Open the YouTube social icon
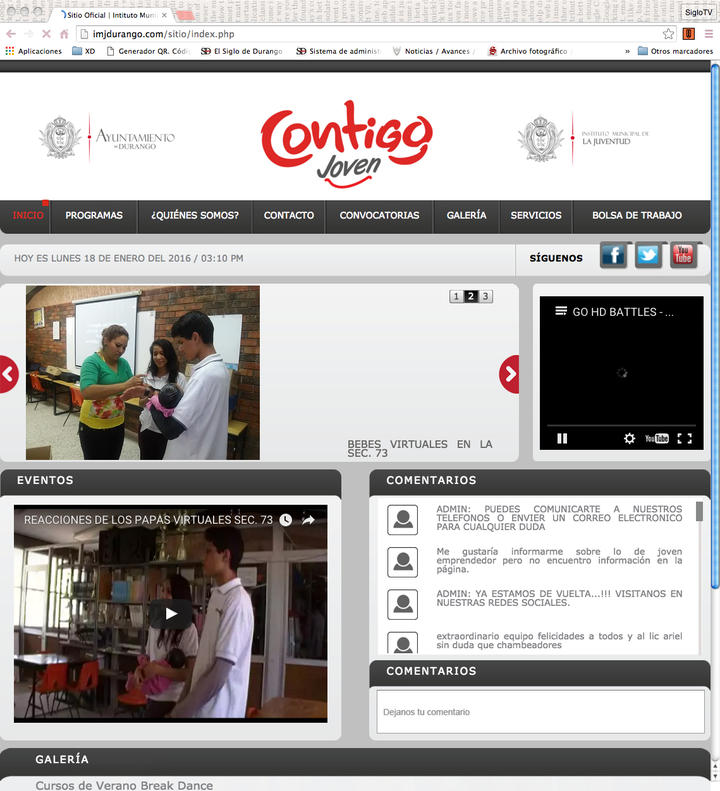 pos(683,256)
